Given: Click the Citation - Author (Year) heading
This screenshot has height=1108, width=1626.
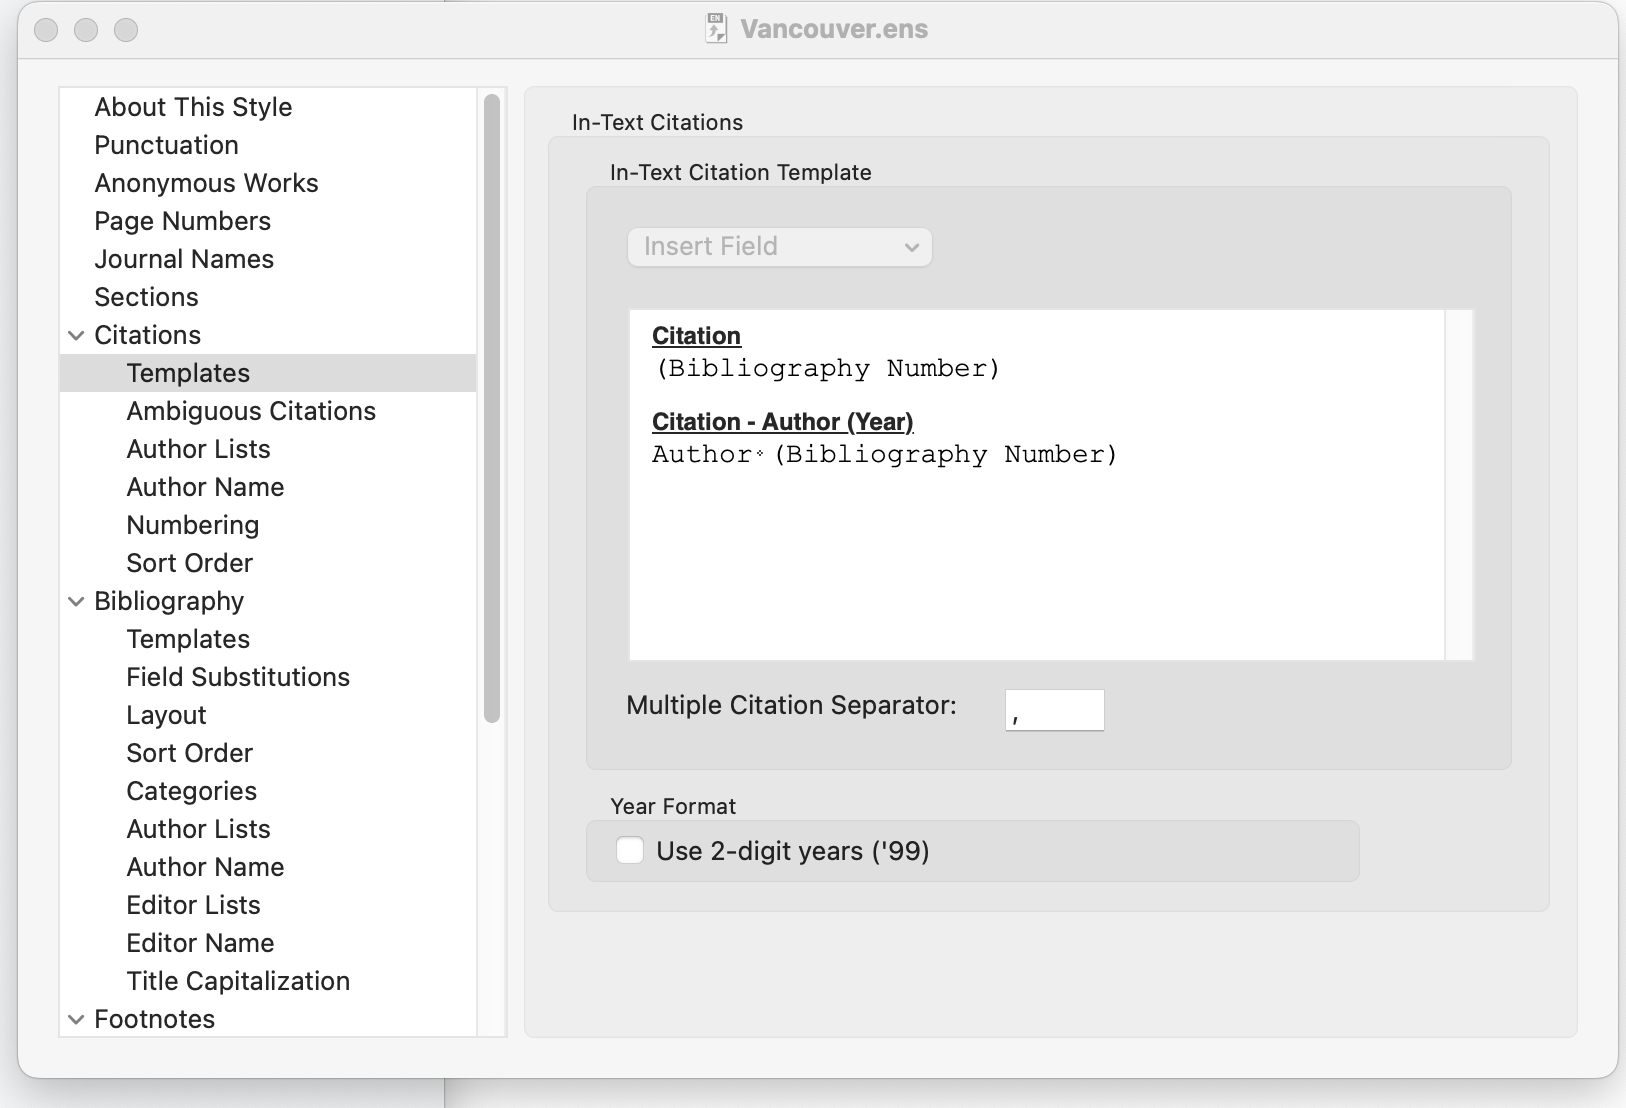Looking at the screenshot, I should point(784,422).
